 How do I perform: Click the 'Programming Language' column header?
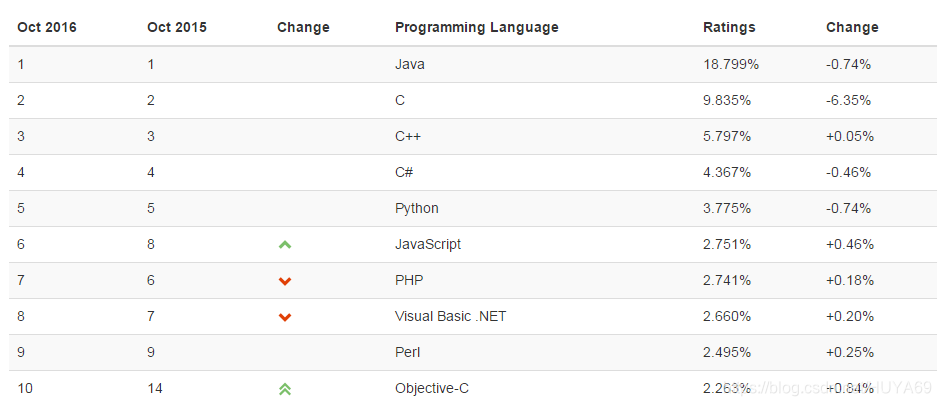[477, 28]
